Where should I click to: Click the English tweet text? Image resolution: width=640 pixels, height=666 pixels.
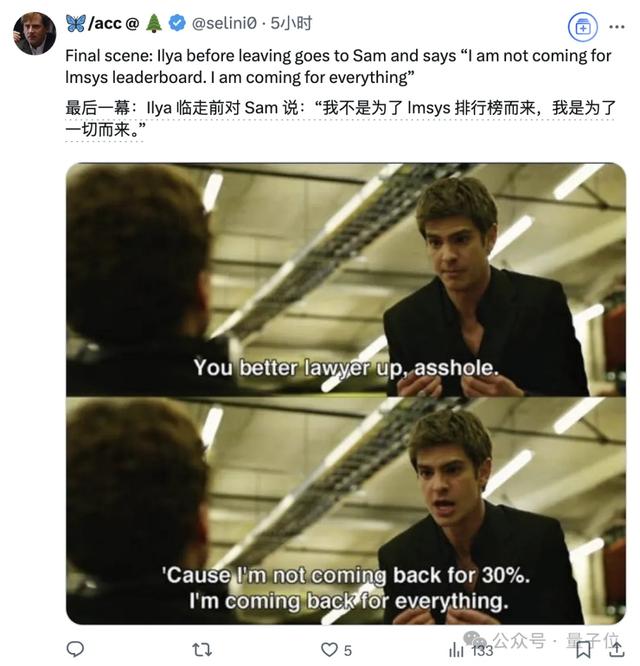tap(338, 67)
